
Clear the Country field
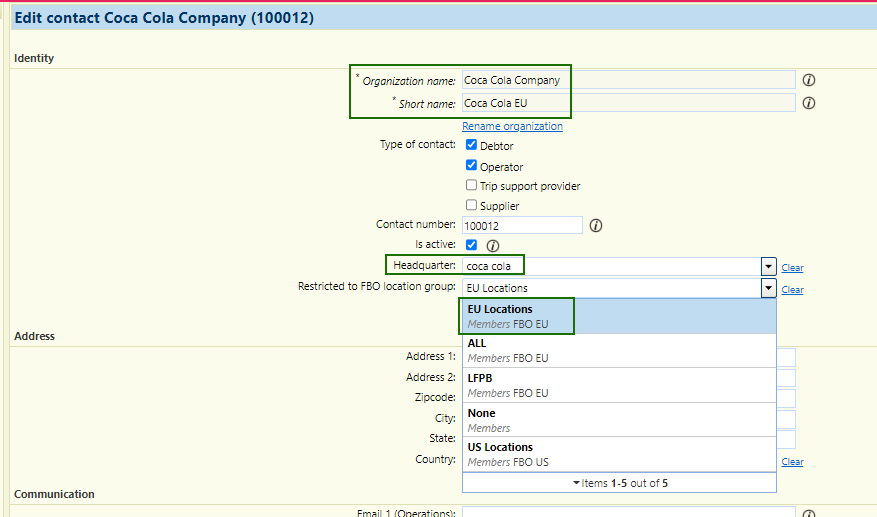[792, 462]
